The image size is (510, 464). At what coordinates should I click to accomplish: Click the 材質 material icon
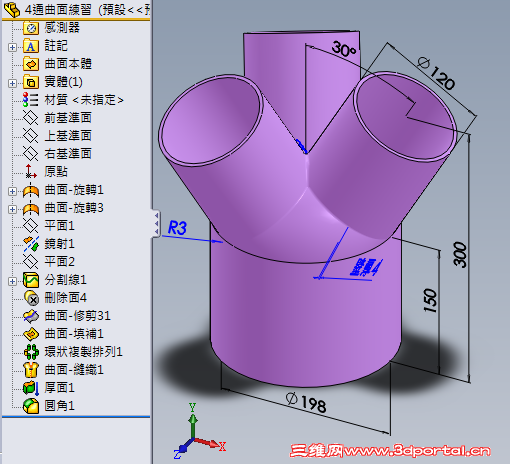pyautogui.click(x=31, y=100)
